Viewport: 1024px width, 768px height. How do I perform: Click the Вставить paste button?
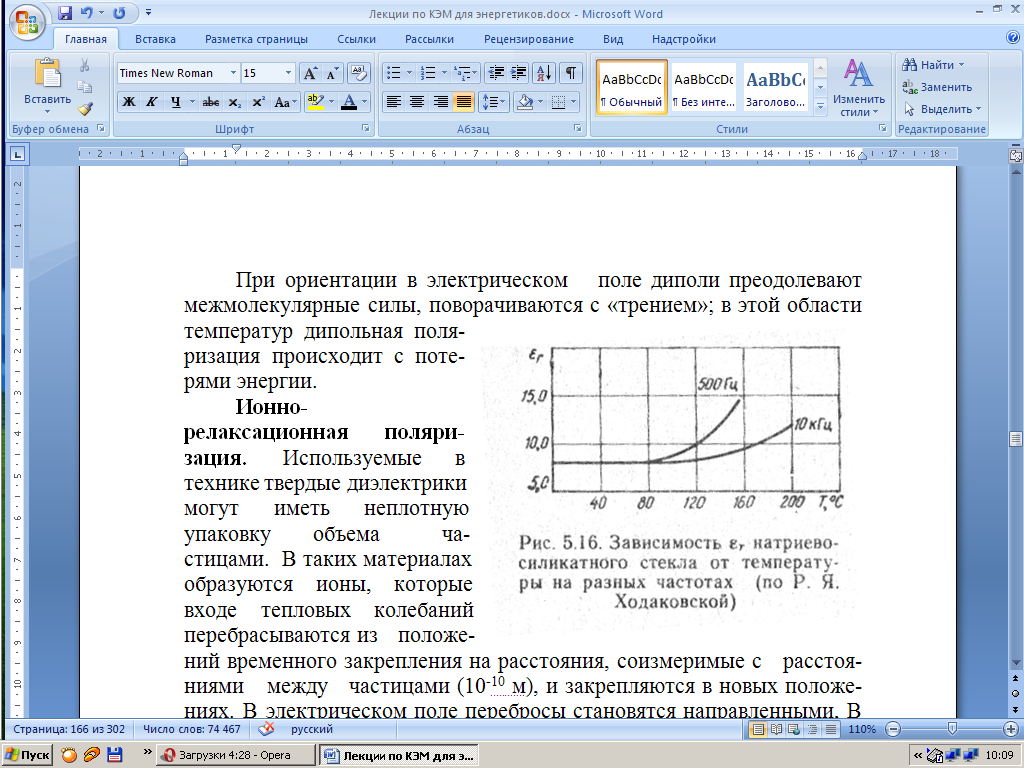[48, 86]
